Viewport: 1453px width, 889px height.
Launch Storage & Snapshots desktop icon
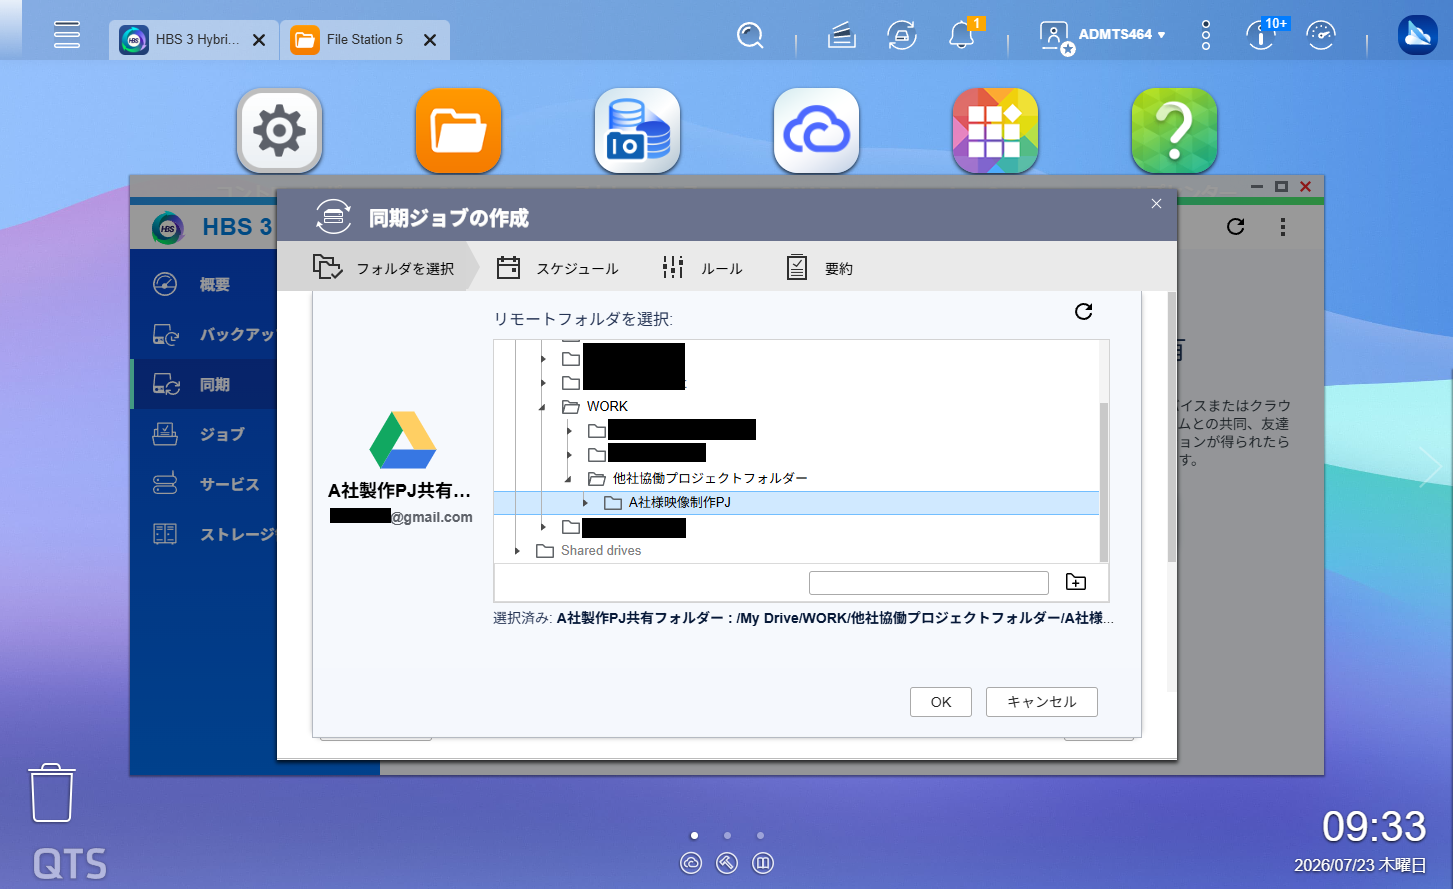coord(637,130)
